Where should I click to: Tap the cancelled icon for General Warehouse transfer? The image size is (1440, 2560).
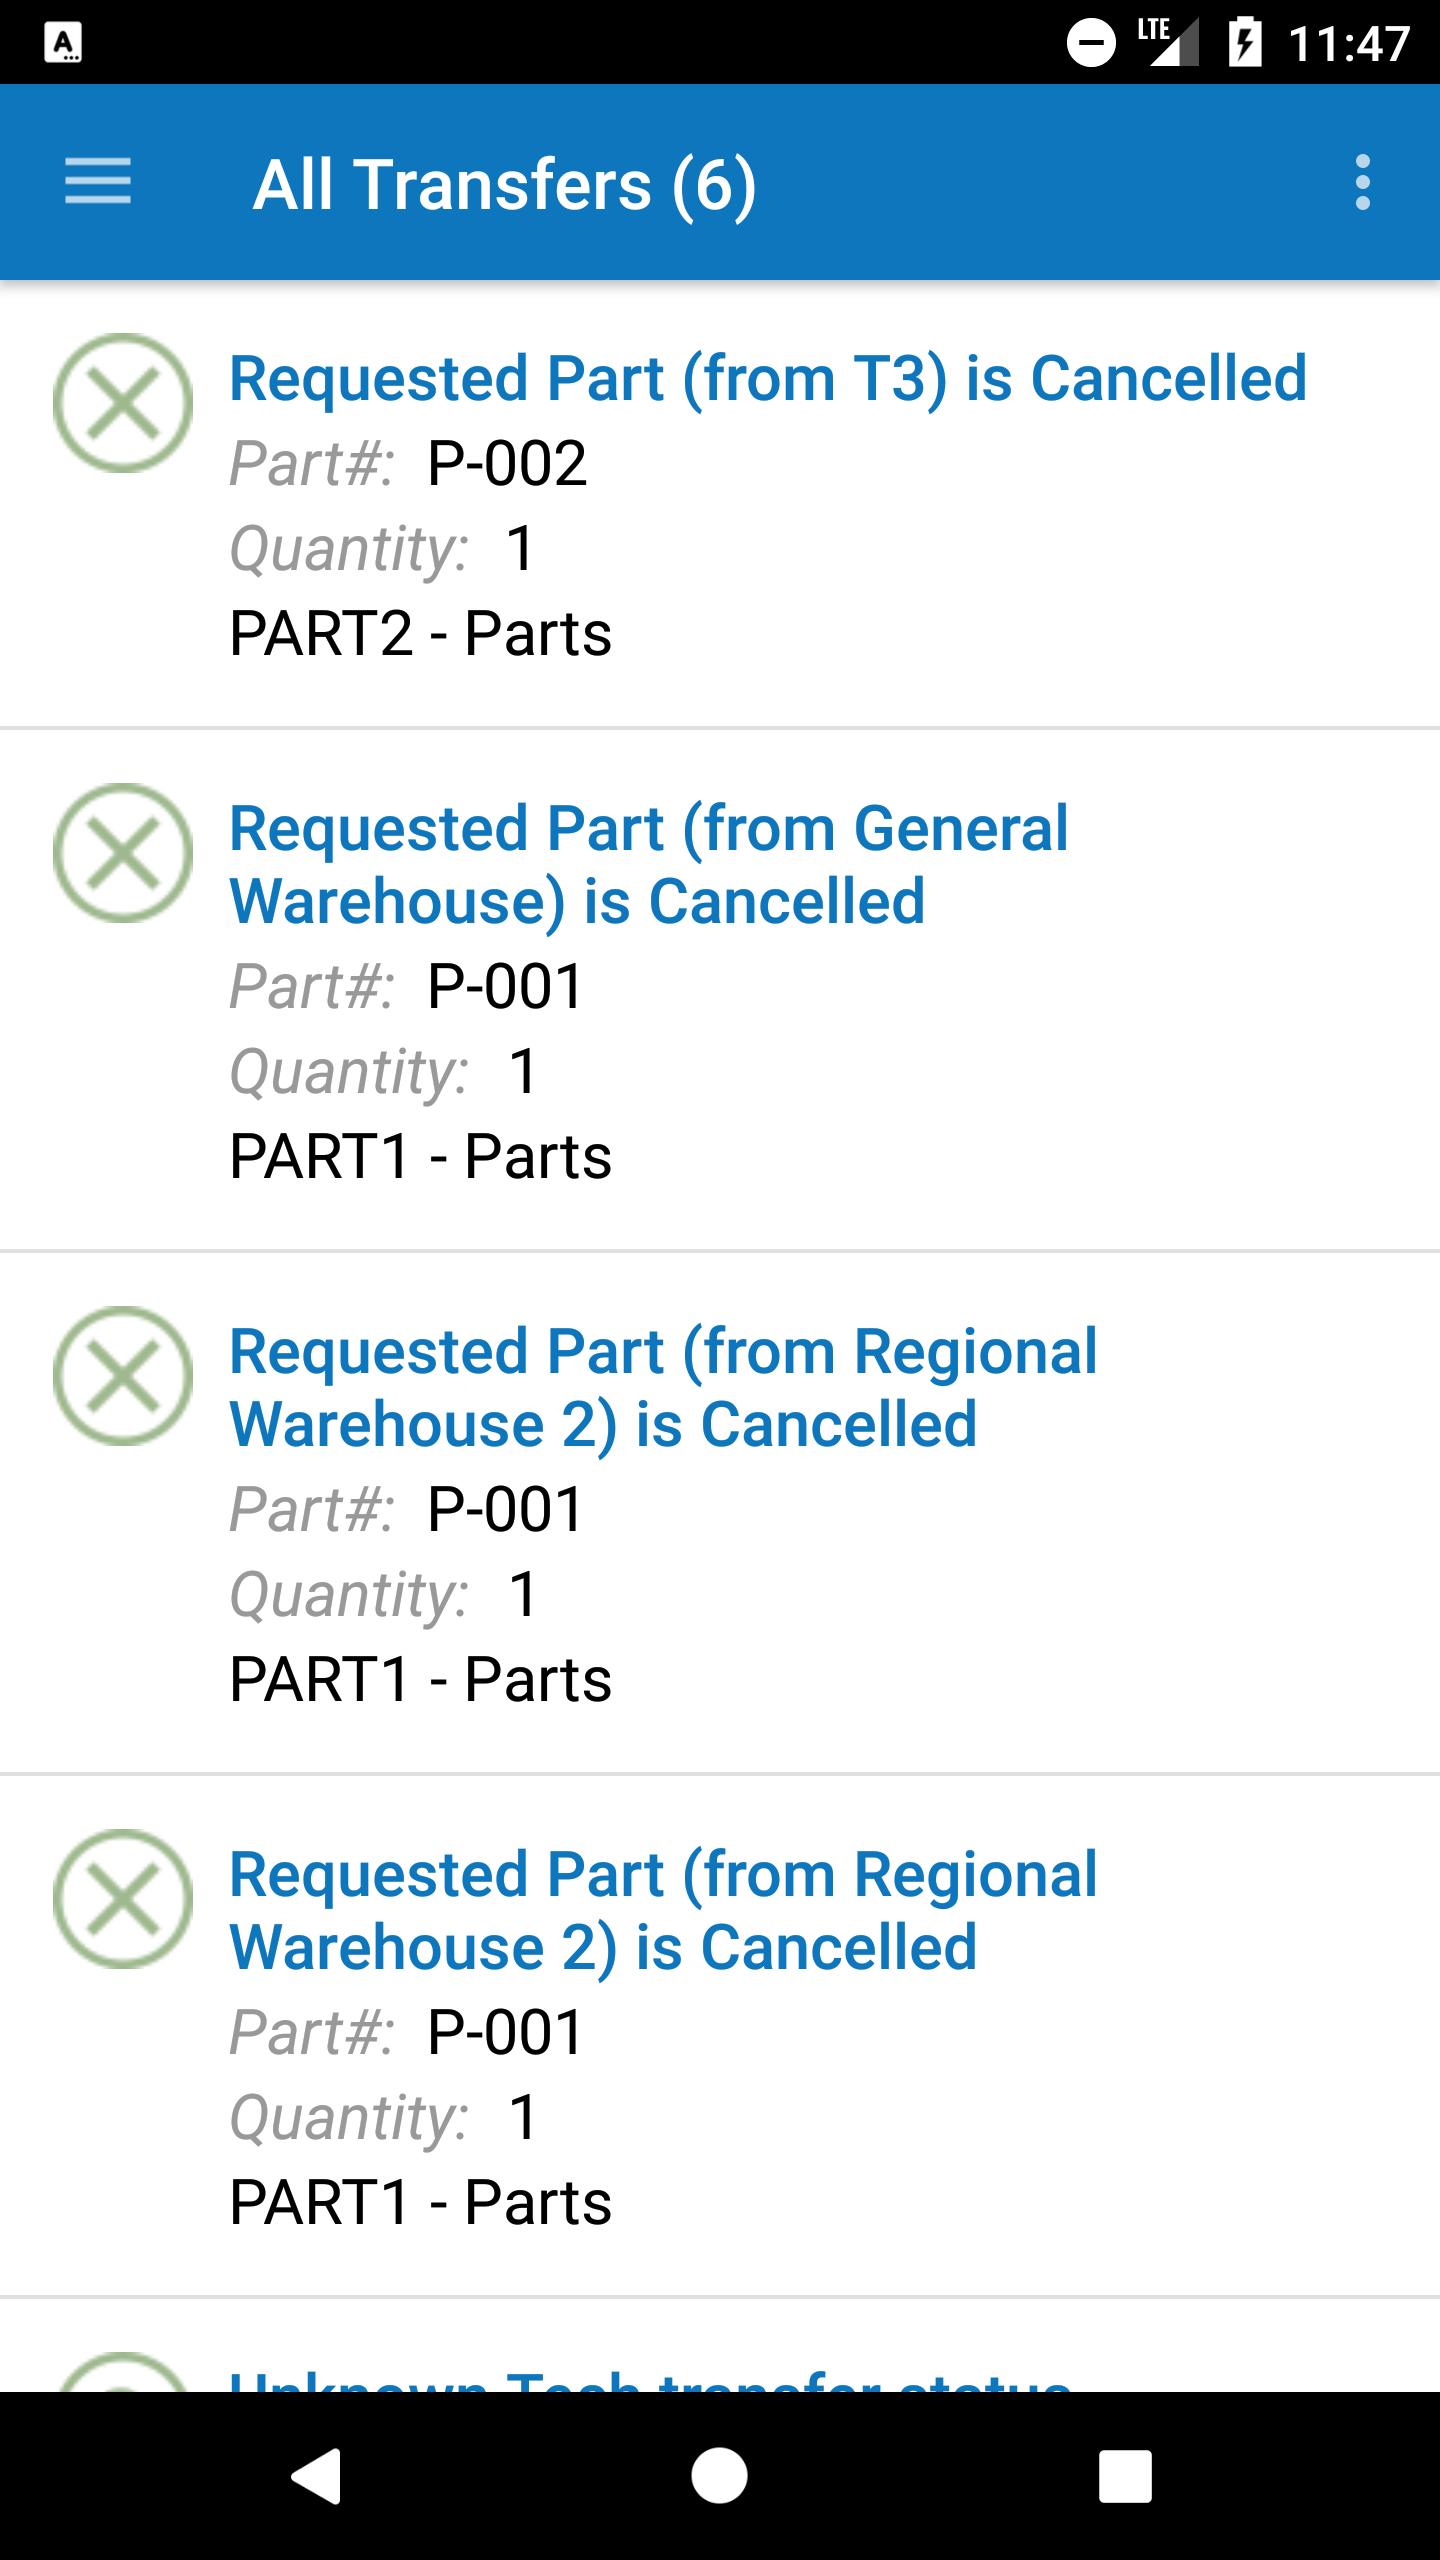pos(123,853)
